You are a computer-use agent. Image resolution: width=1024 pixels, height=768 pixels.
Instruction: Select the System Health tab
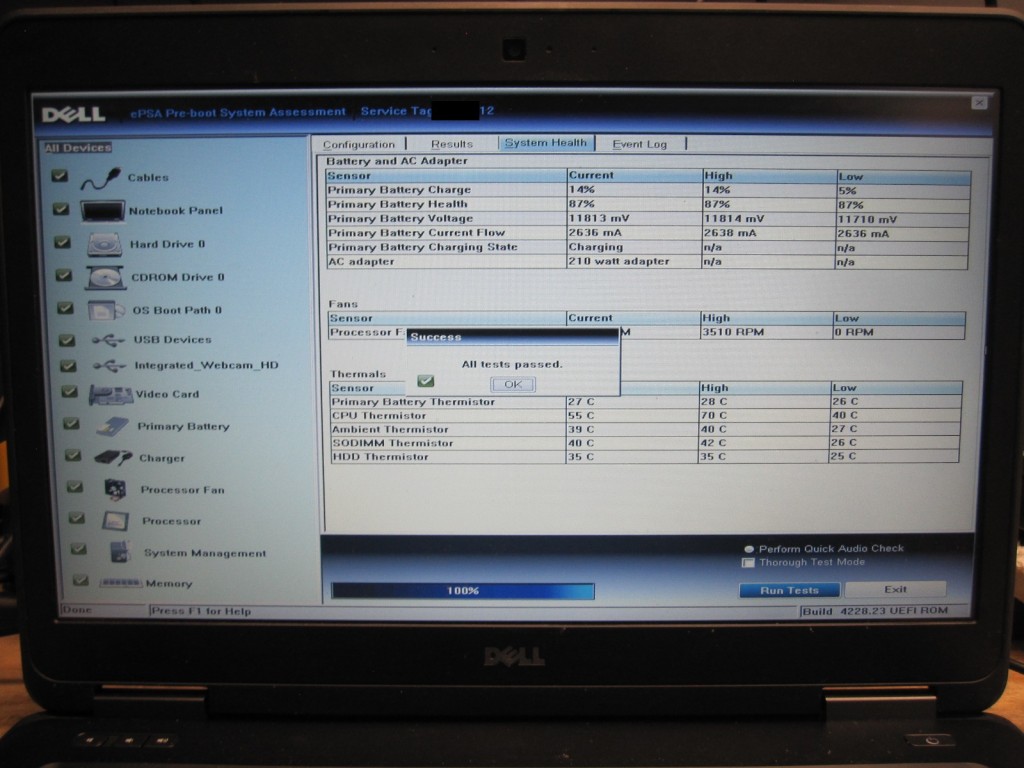point(546,143)
